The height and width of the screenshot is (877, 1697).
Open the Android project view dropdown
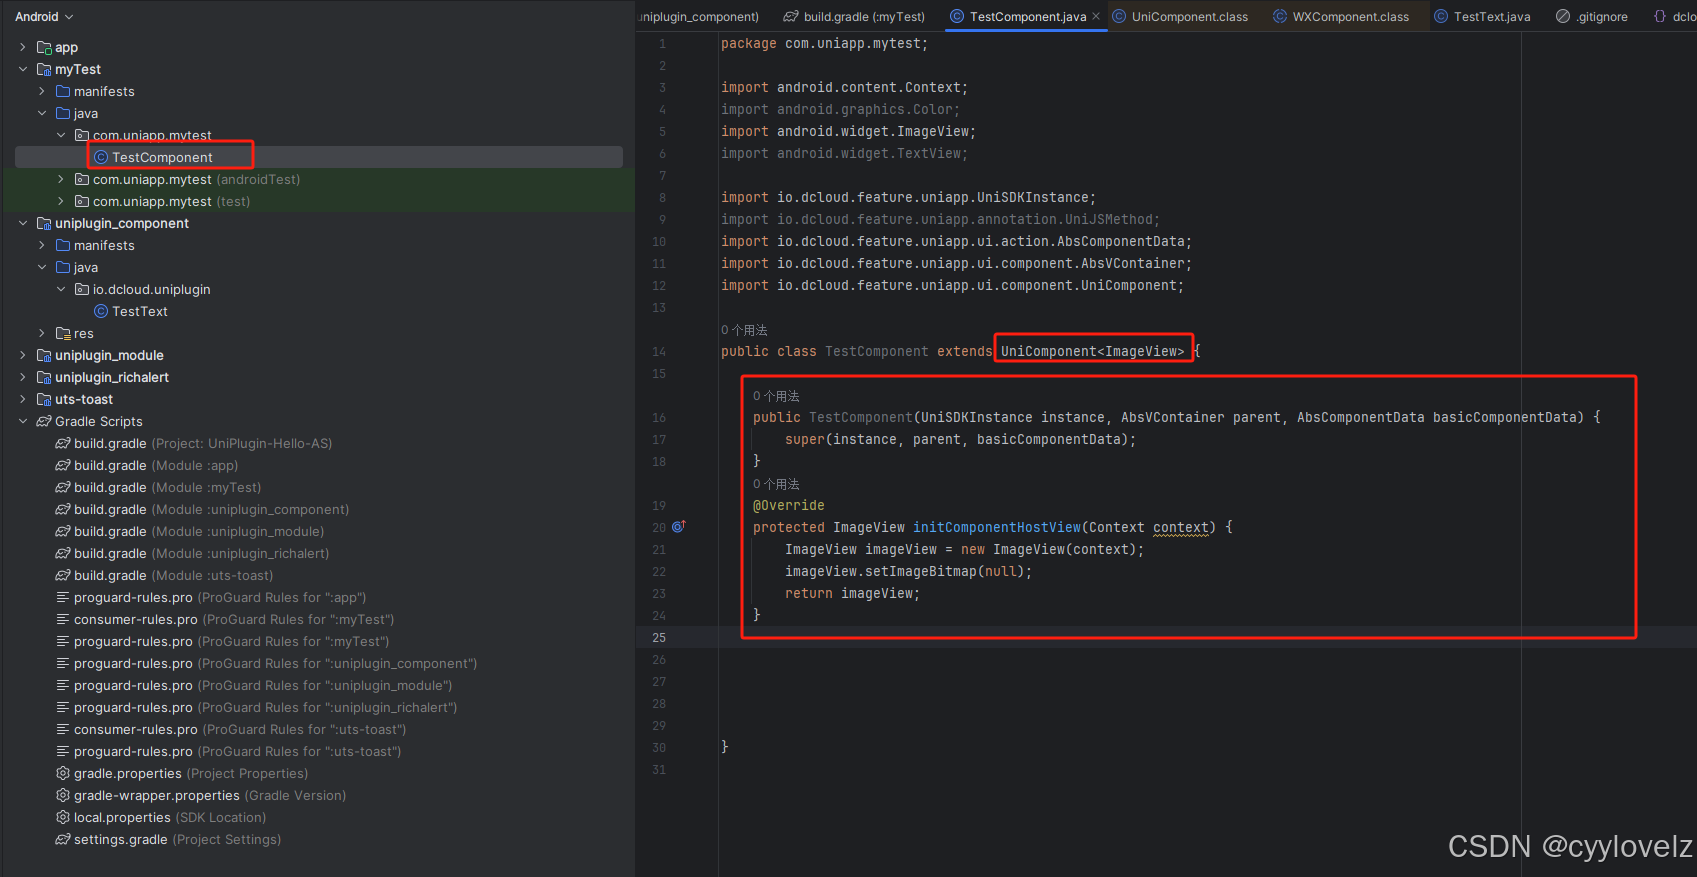click(44, 17)
